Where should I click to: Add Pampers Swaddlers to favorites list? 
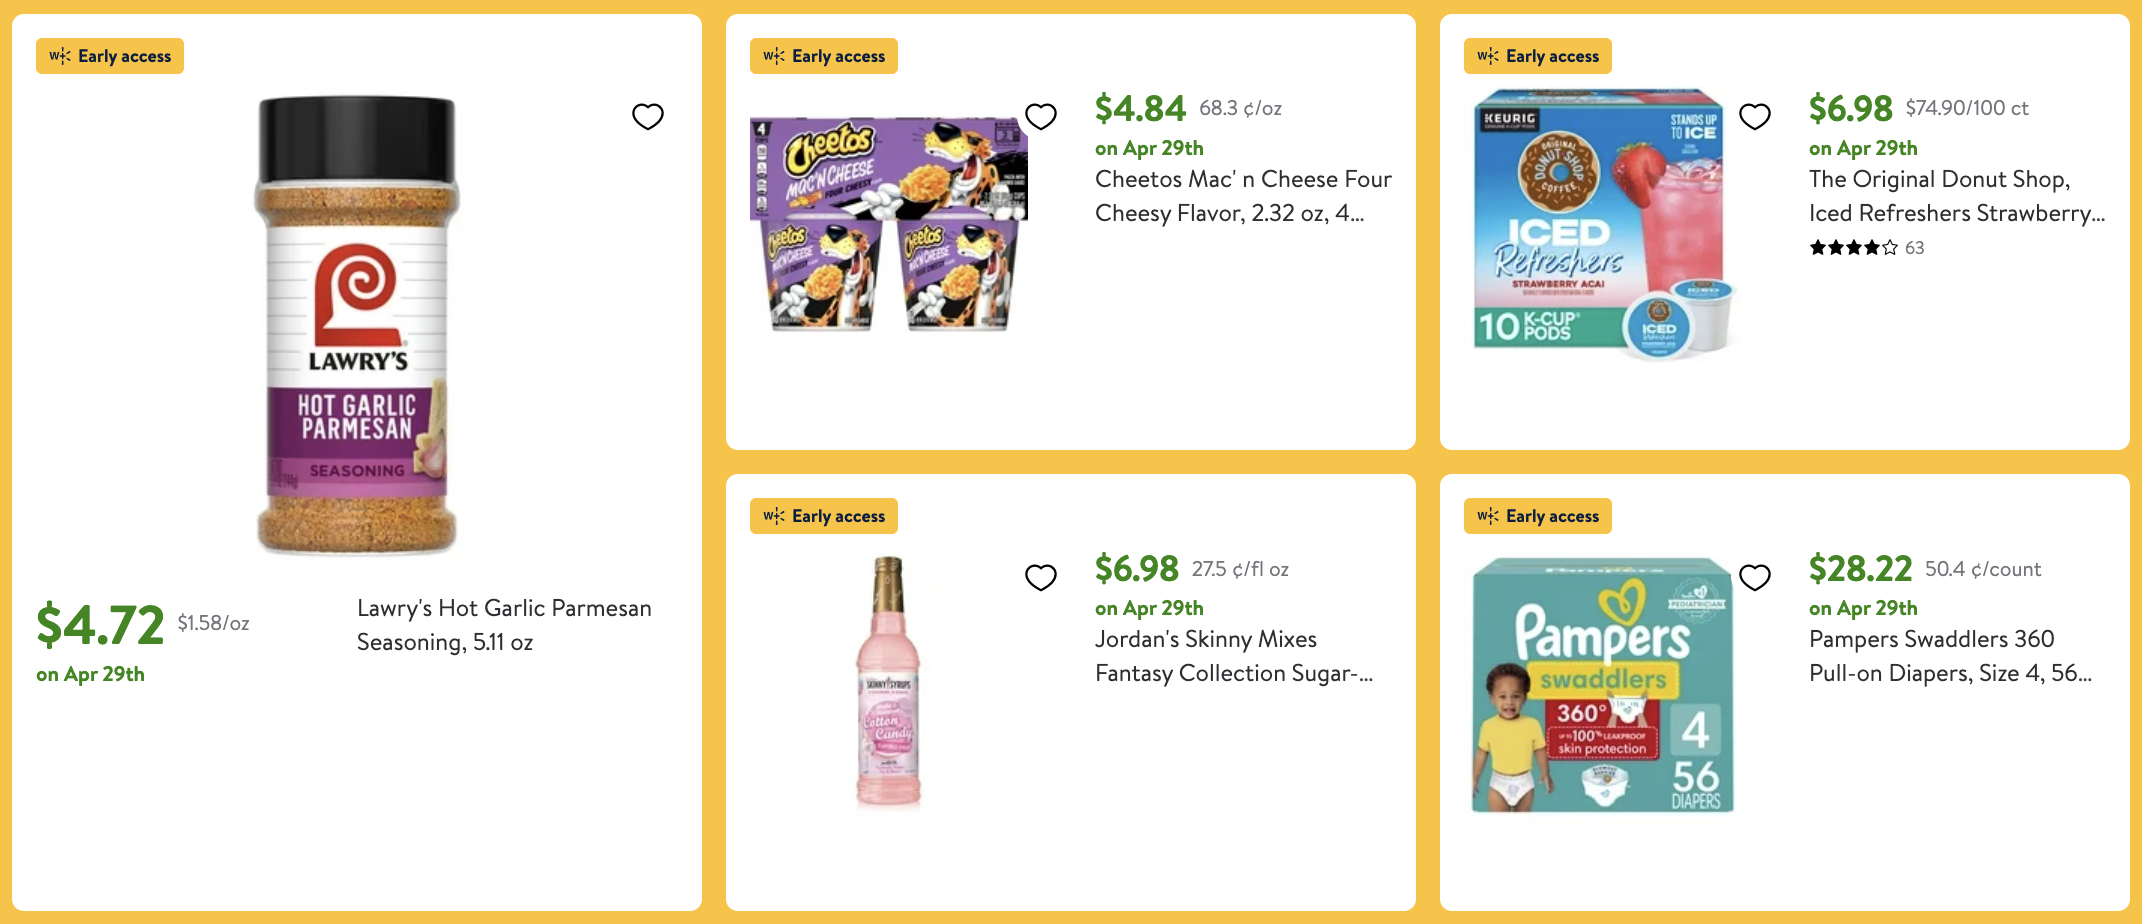[x=1755, y=577]
